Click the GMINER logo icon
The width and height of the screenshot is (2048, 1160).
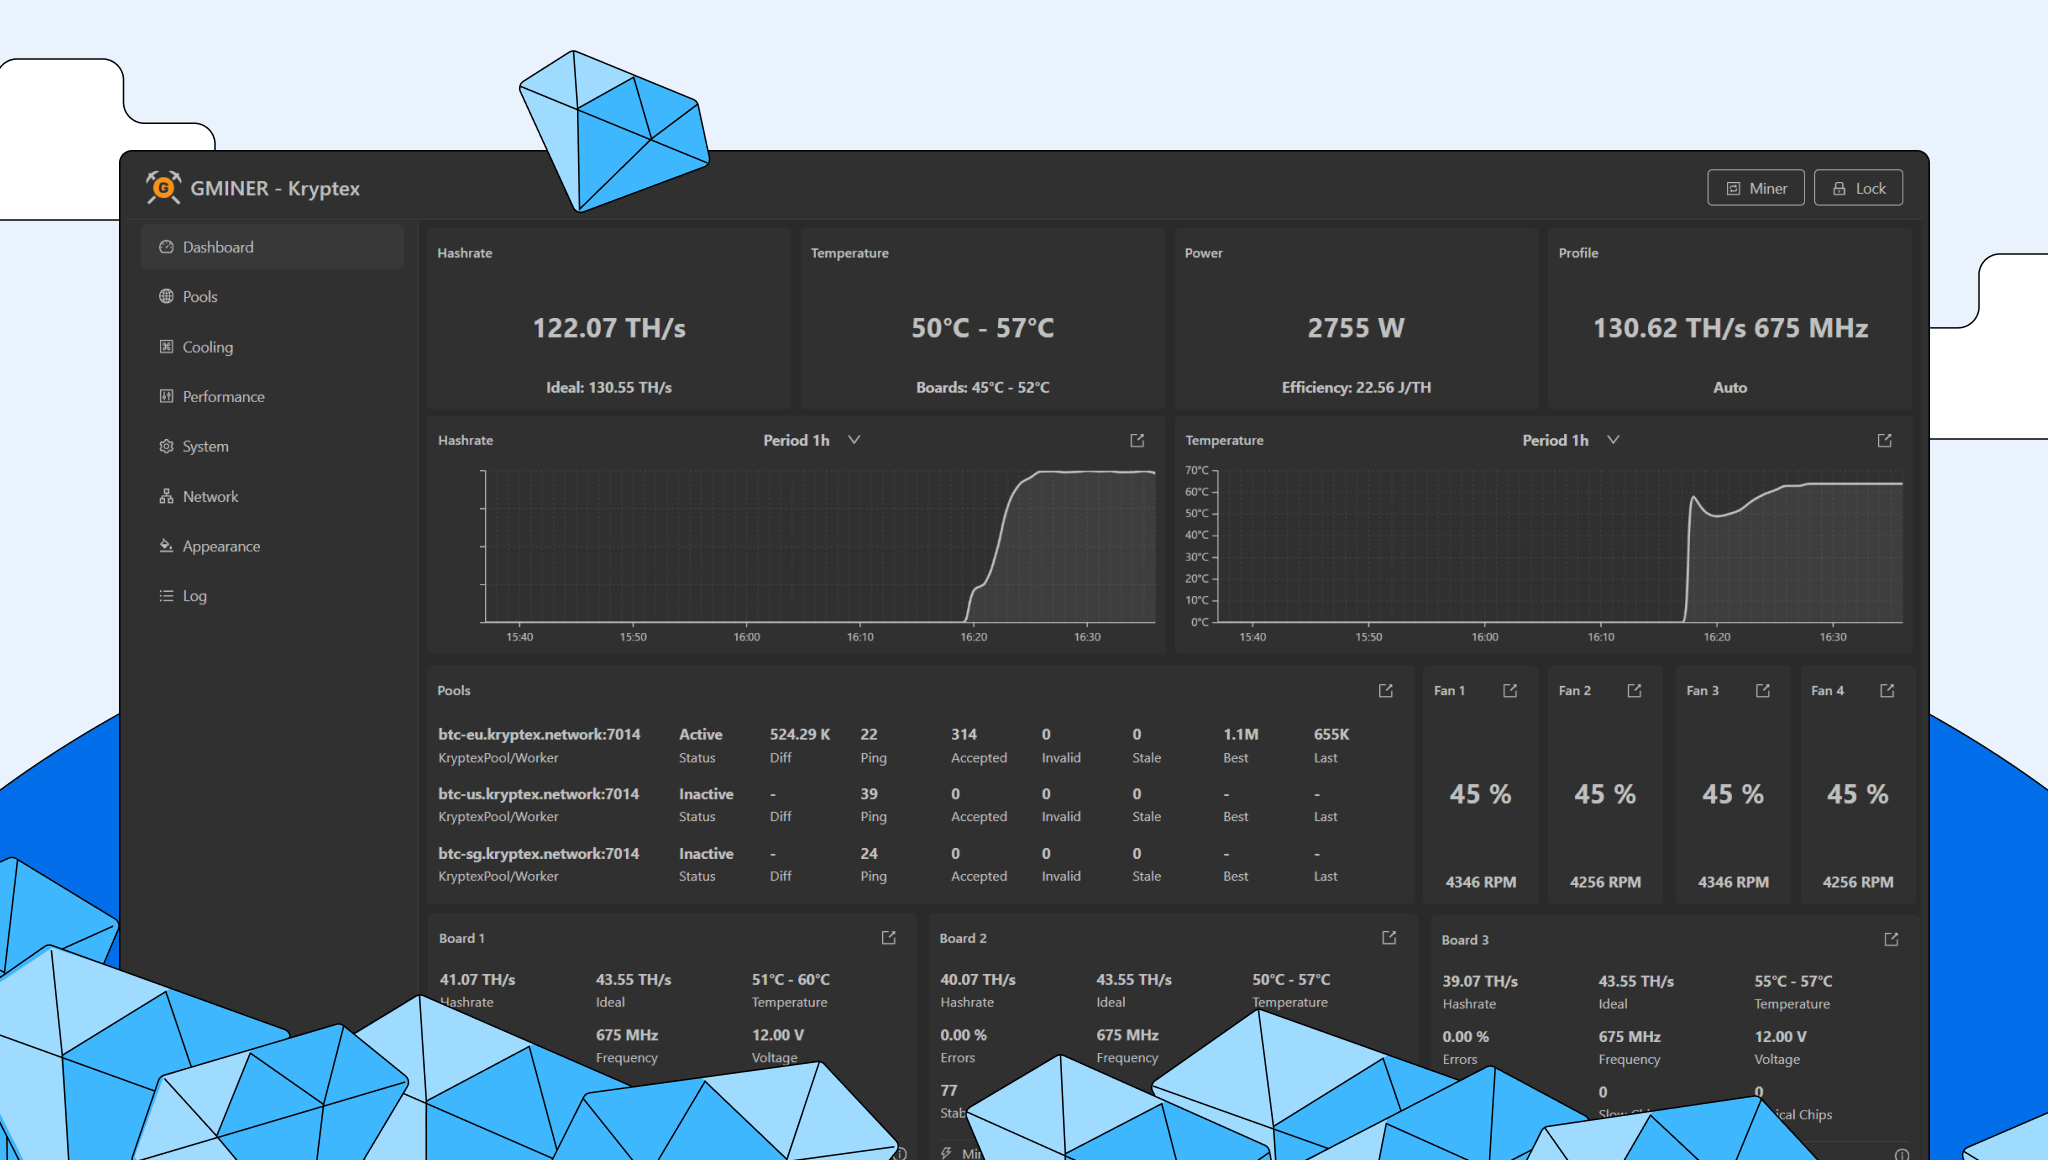pyautogui.click(x=163, y=187)
